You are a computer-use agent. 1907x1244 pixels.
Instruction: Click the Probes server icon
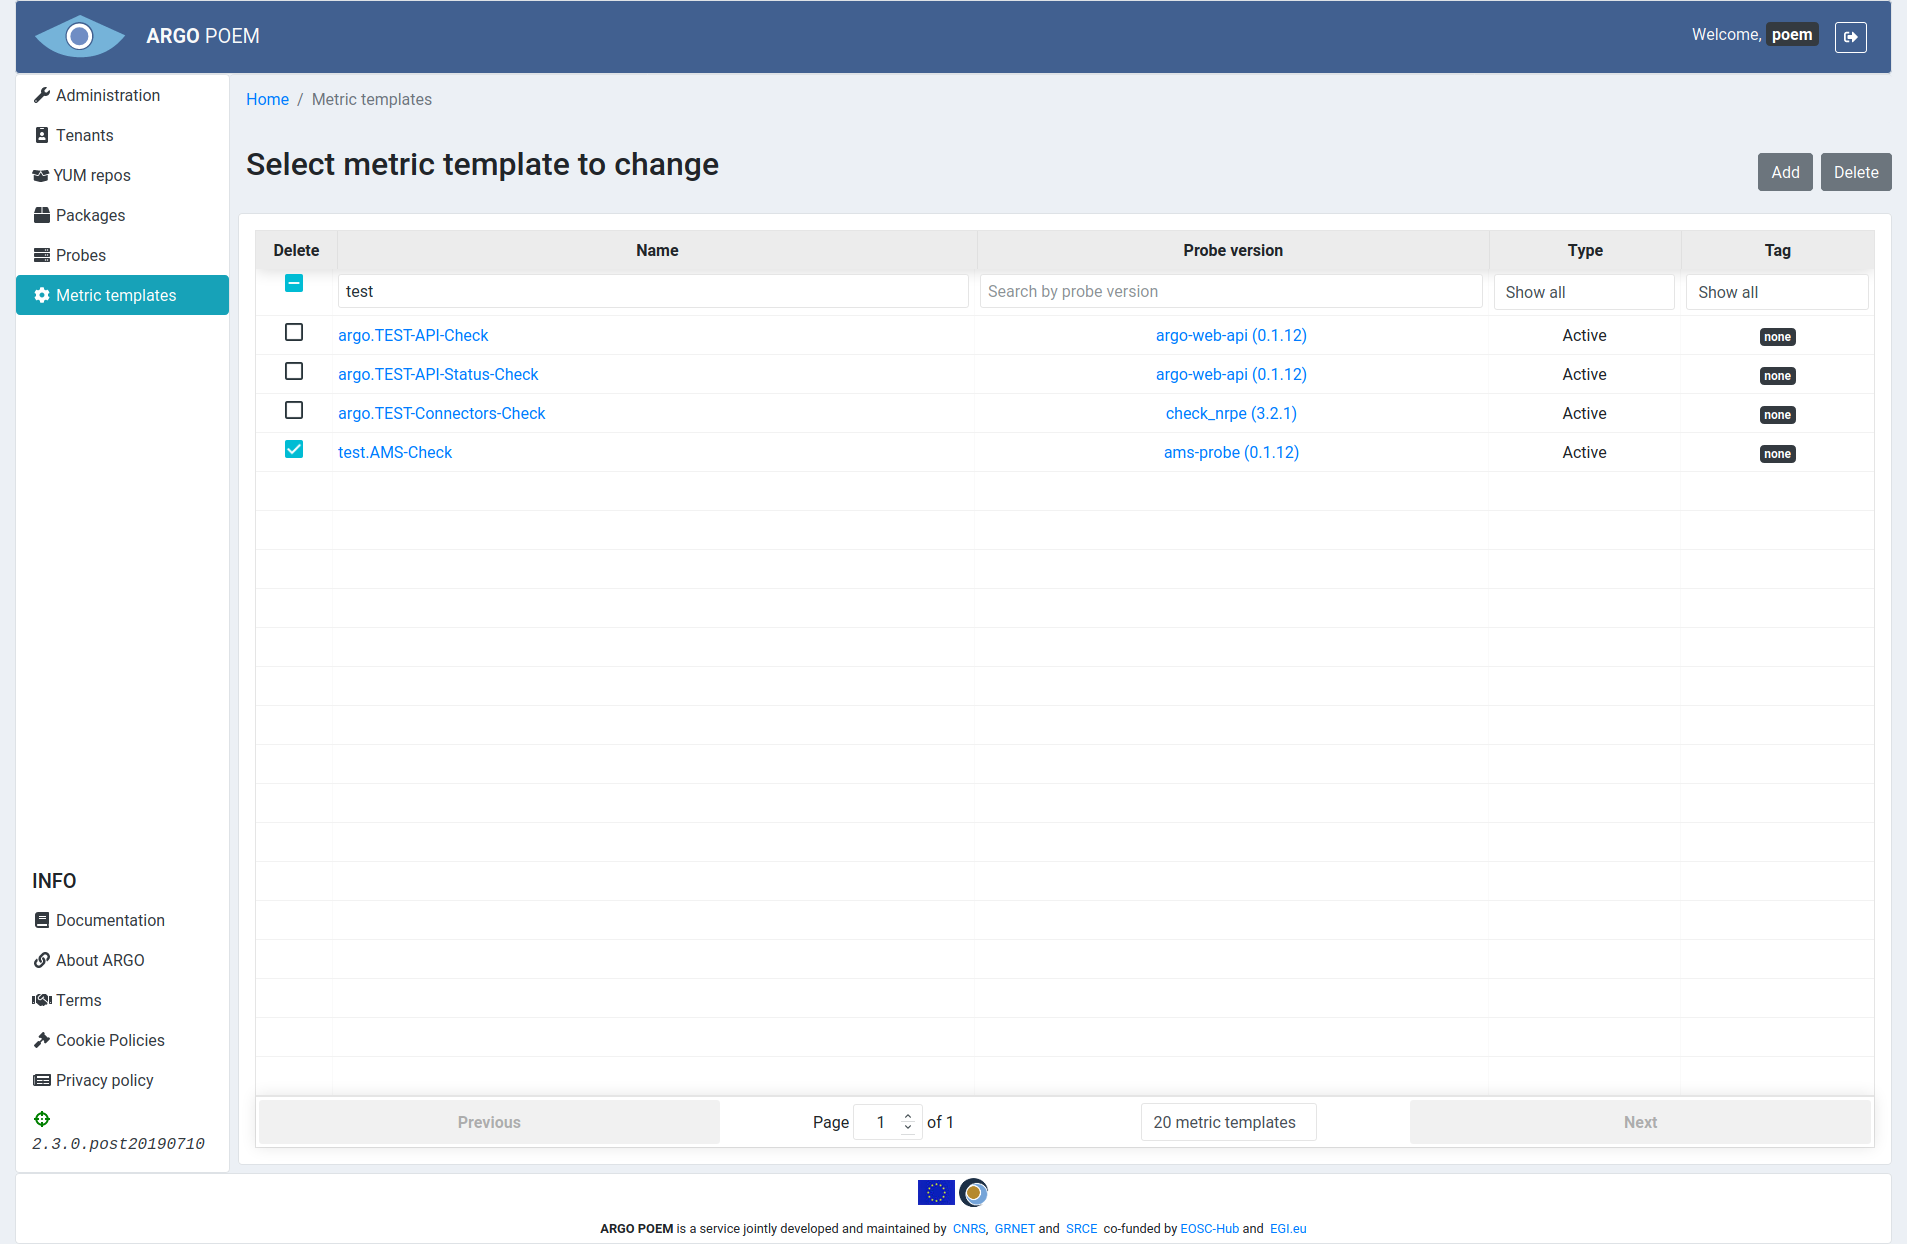(x=41, y=255)
